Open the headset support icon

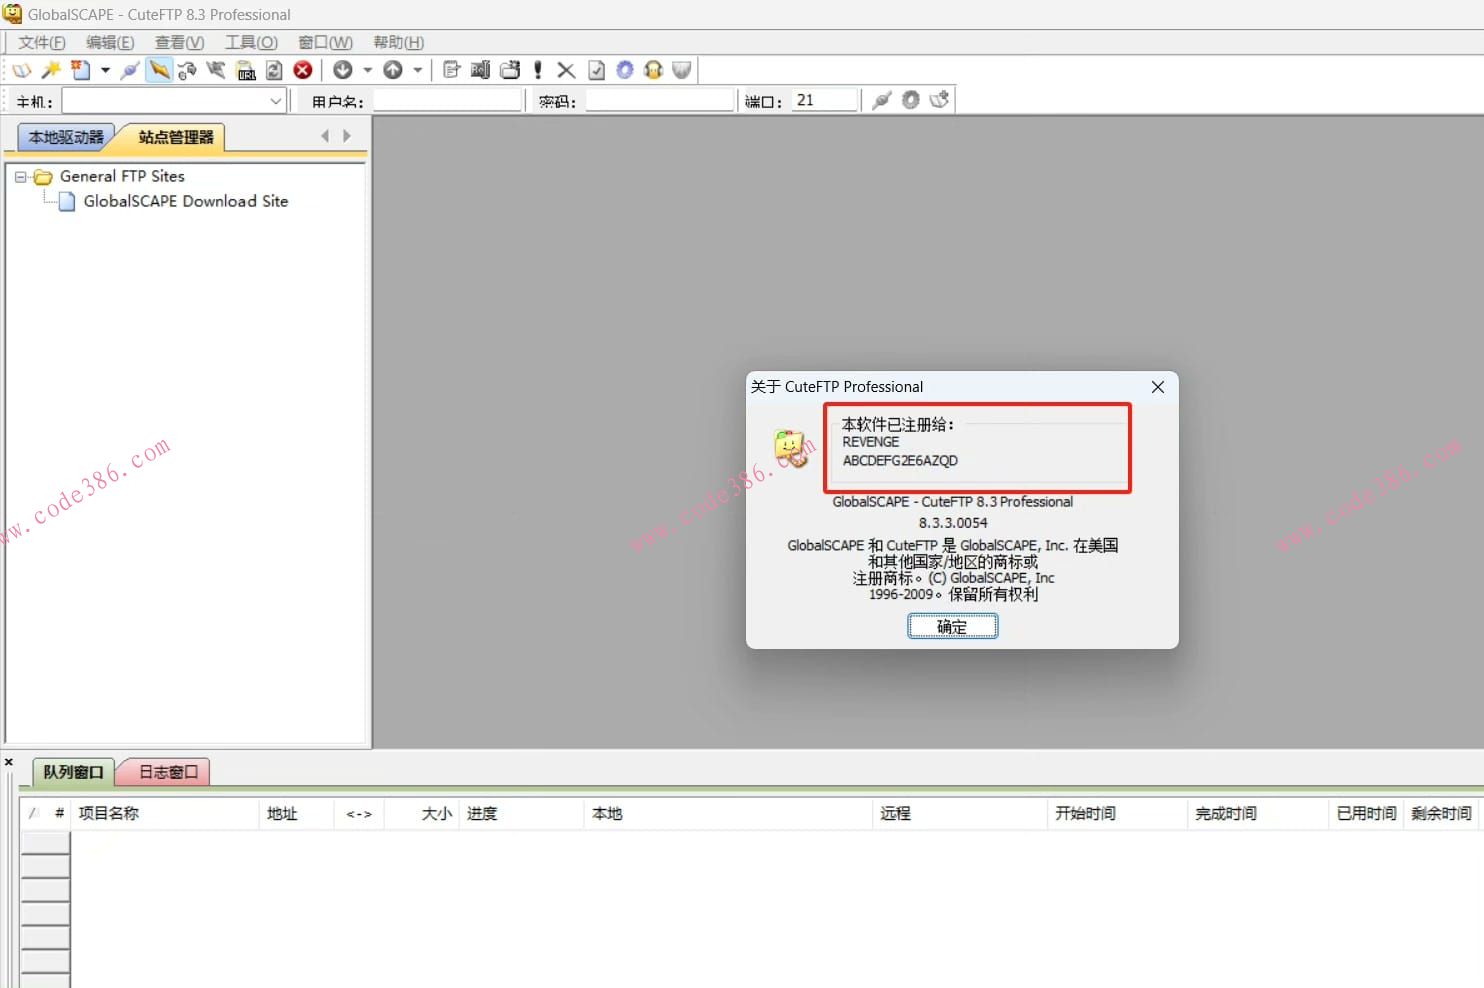click(653, 70)
